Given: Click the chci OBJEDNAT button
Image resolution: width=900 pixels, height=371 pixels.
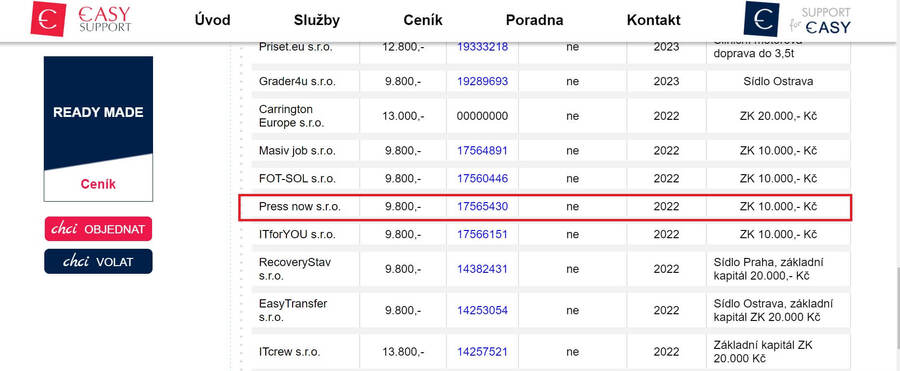Looking at the screenshot, I should (98, 229).
